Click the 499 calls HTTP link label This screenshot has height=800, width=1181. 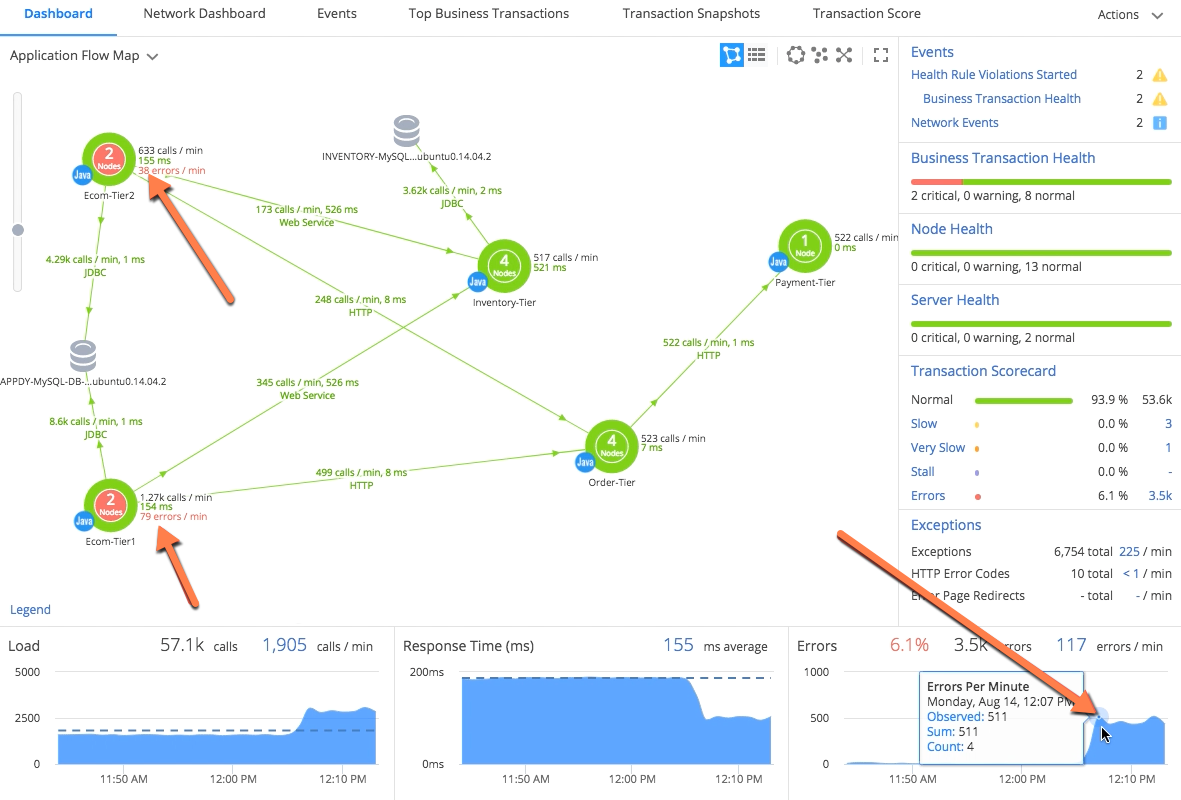[361, 478]
